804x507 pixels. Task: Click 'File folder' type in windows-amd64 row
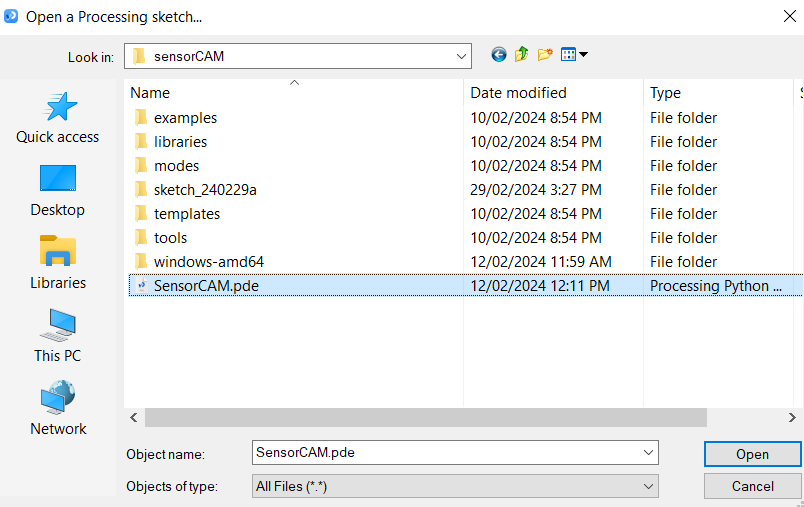click(x=684, y=262)
